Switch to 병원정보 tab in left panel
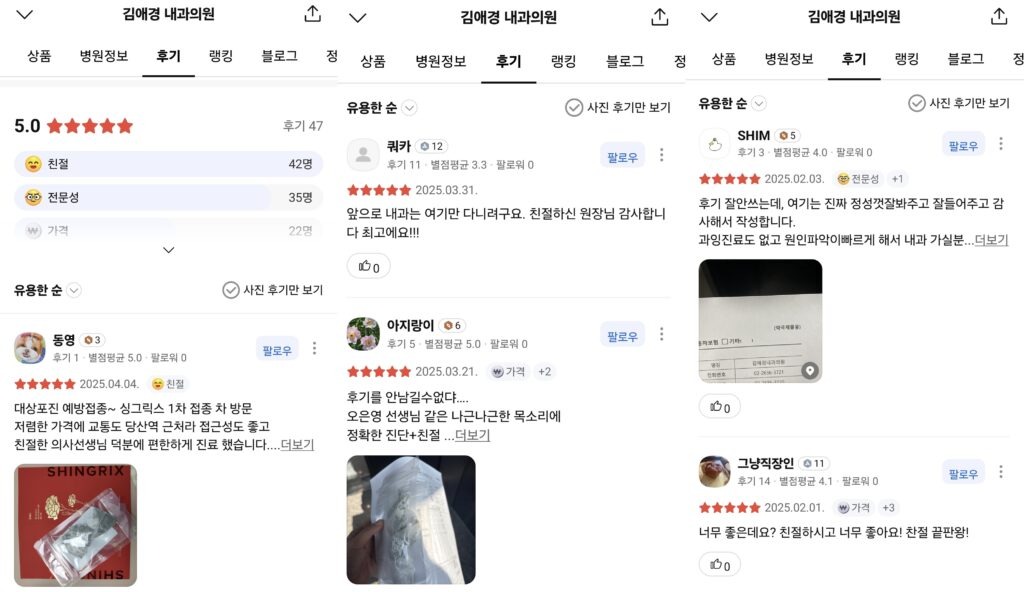This screenshot has height=592, width=1024. tap(103, 56)
